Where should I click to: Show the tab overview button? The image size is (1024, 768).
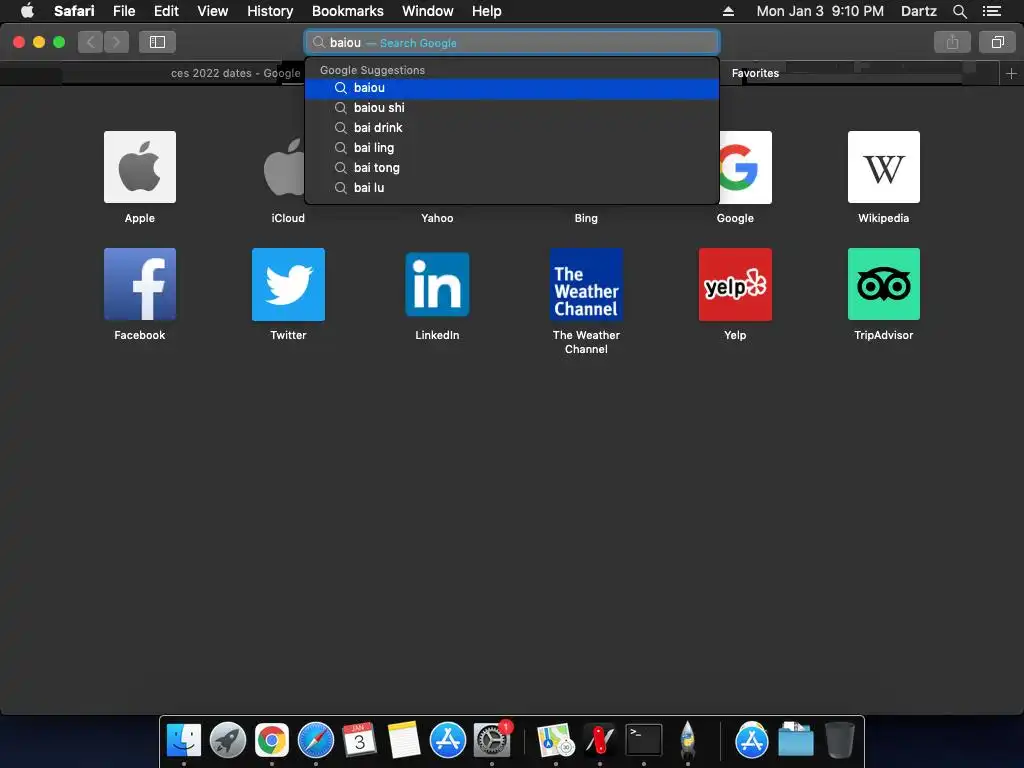click(x=997, y=42)
